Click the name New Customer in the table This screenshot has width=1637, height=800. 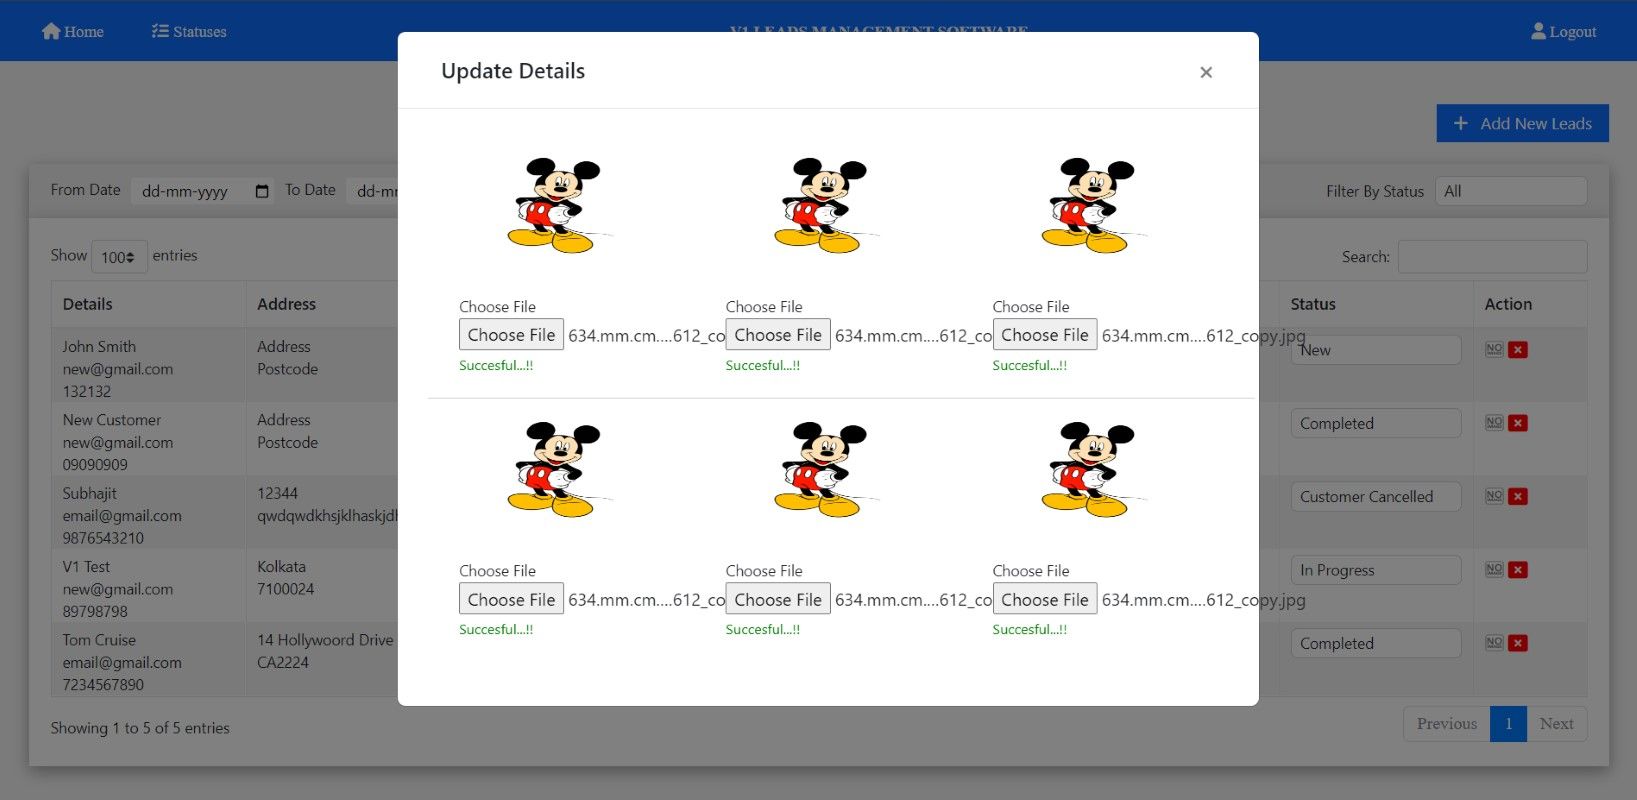click(x=112, y=420)
